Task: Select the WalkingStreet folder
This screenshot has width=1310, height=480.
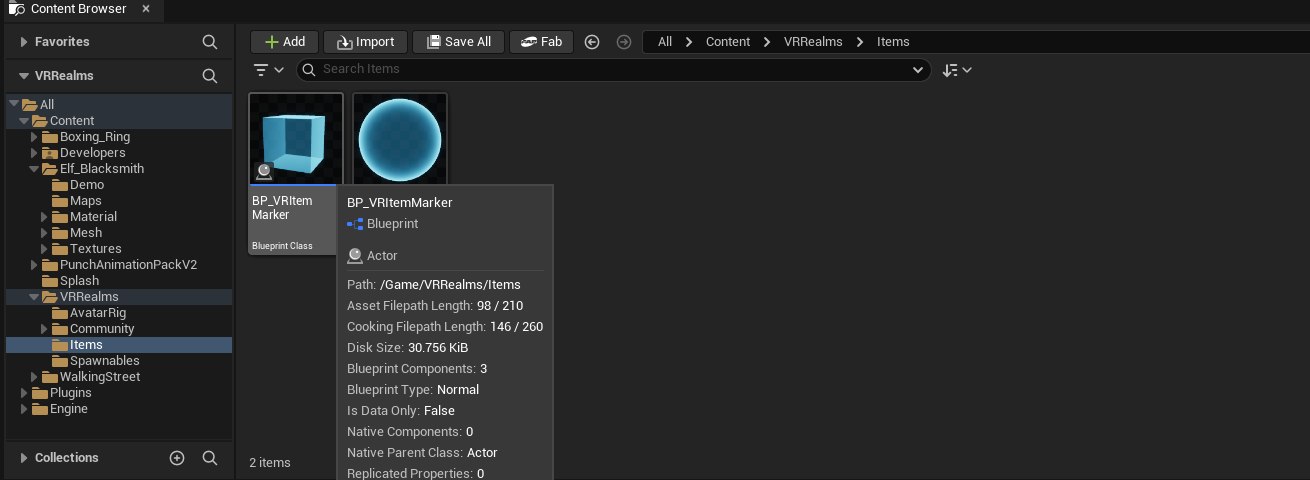Action: 99,377
